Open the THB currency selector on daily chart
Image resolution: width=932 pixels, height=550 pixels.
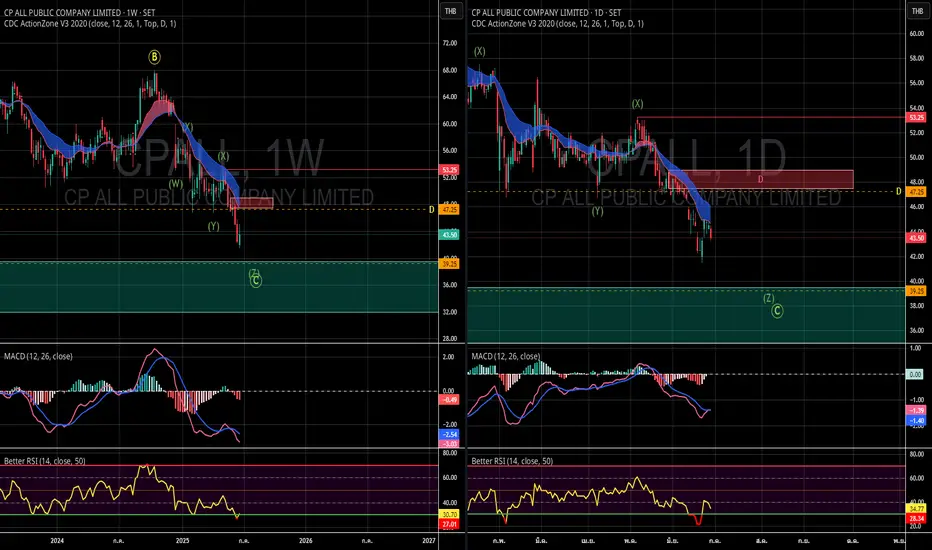tap(917, 11)
